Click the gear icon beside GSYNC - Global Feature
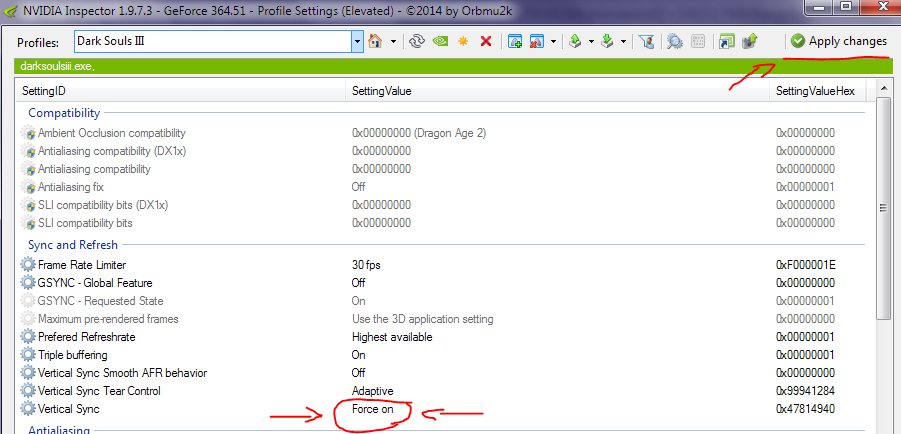Image resolution: width=901 pixels, height=434 pixels. tap(28, 283)
